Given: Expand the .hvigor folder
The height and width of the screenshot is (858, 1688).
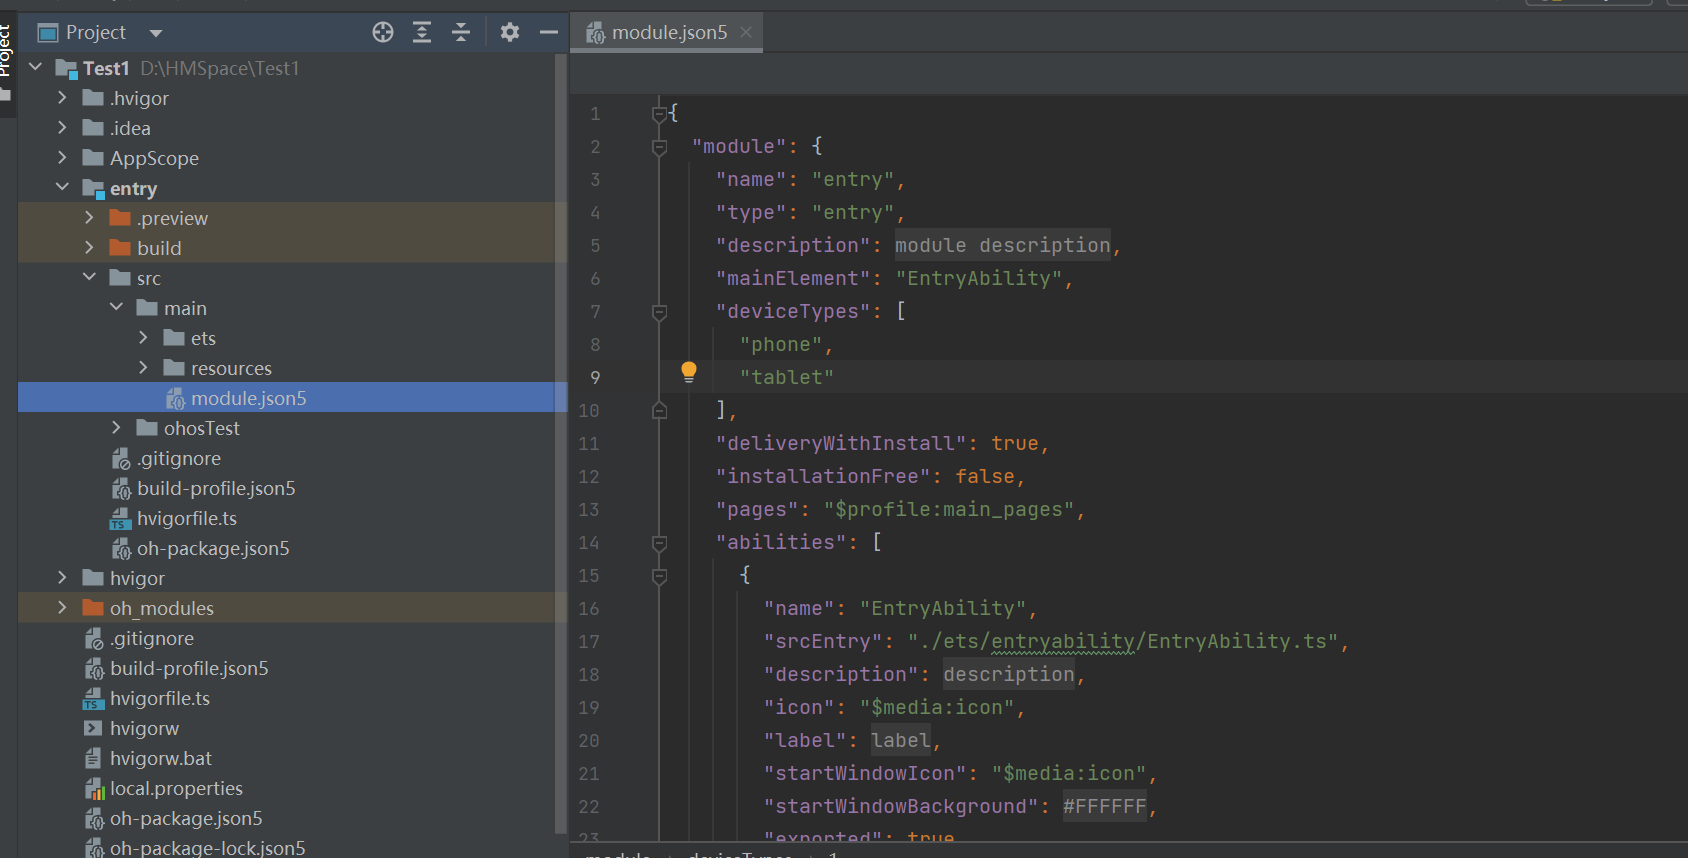Looking at the screenshot, I should (x=62, y=97).
